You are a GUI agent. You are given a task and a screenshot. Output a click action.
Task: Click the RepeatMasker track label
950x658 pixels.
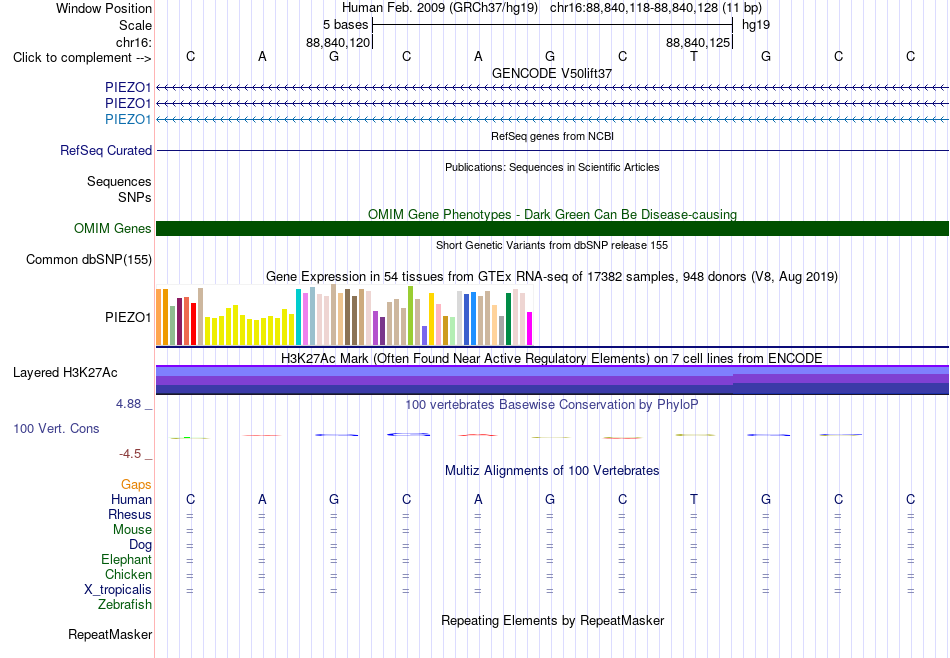[110, 635]
